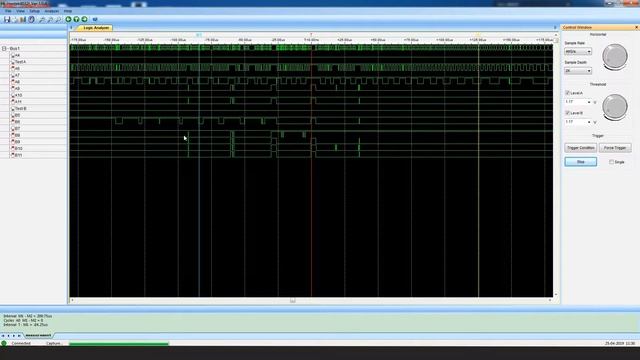Open the View menu
Viewport: 640px width, 360px height.
(20, 11)
